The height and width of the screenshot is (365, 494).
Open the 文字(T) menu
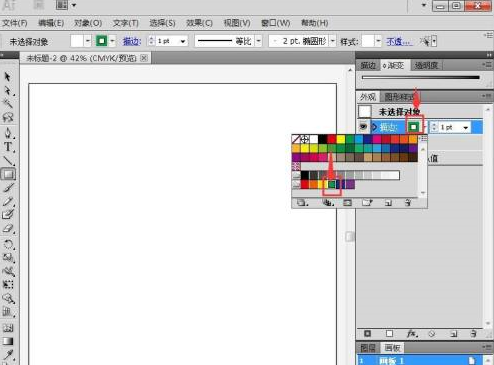[126, 23]
